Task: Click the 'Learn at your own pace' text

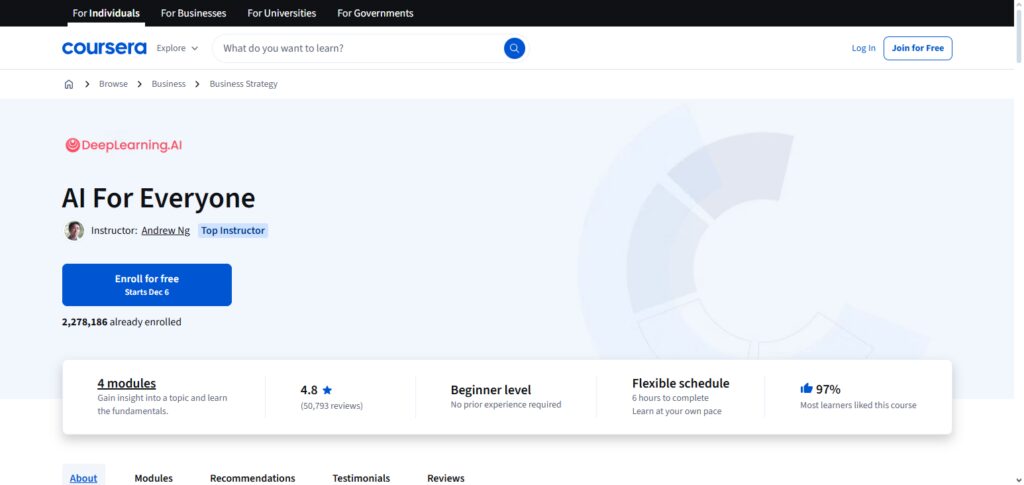Action: click(x=677, y=412)
